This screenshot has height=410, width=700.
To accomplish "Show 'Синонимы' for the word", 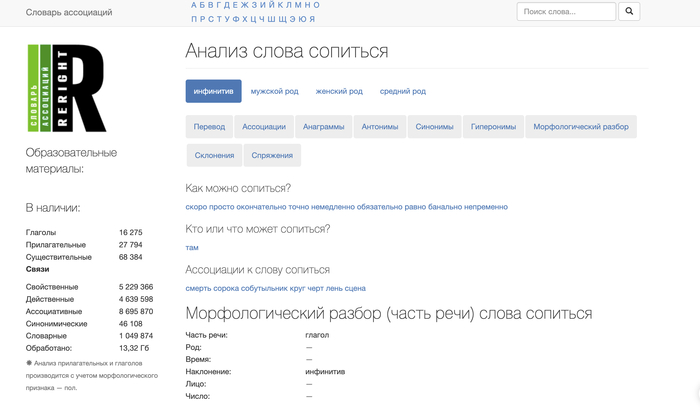I will pyautogui.click(x=434, y=127).
